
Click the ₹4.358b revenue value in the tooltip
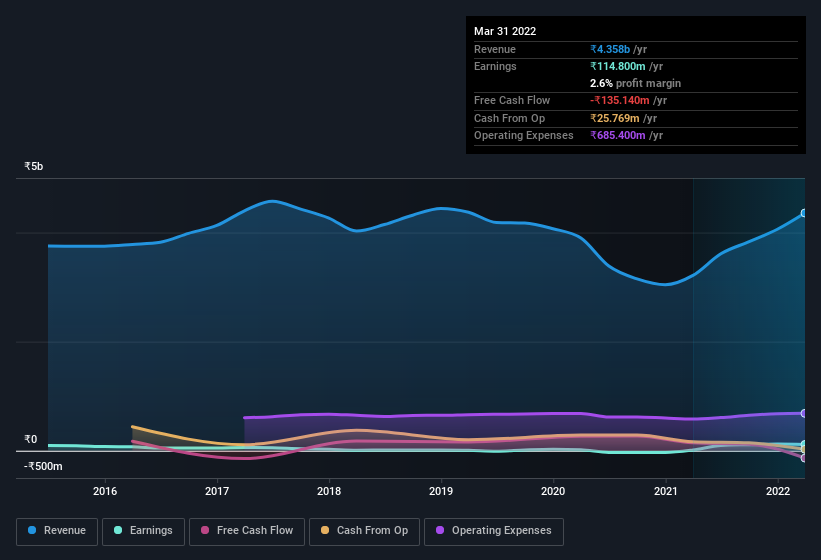point(610,49)
